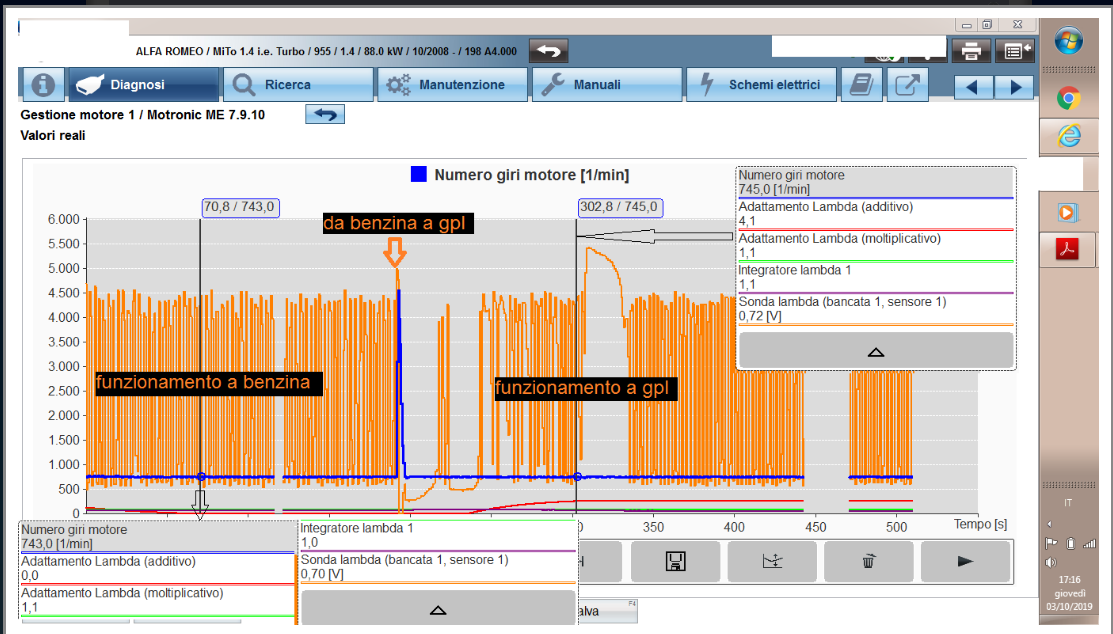This screenshot has height=634, width=1113.
Task: Open the book icon tab
Action: (861, 84)
